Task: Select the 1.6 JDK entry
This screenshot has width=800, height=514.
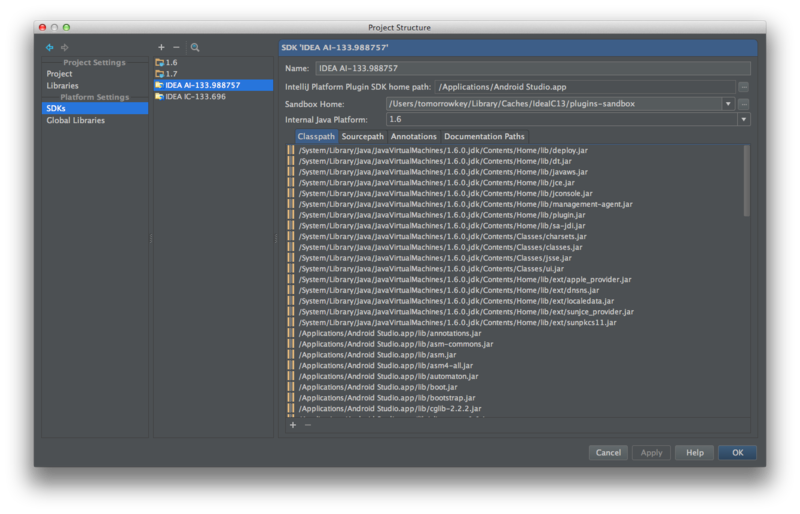Action: [213, 62]
